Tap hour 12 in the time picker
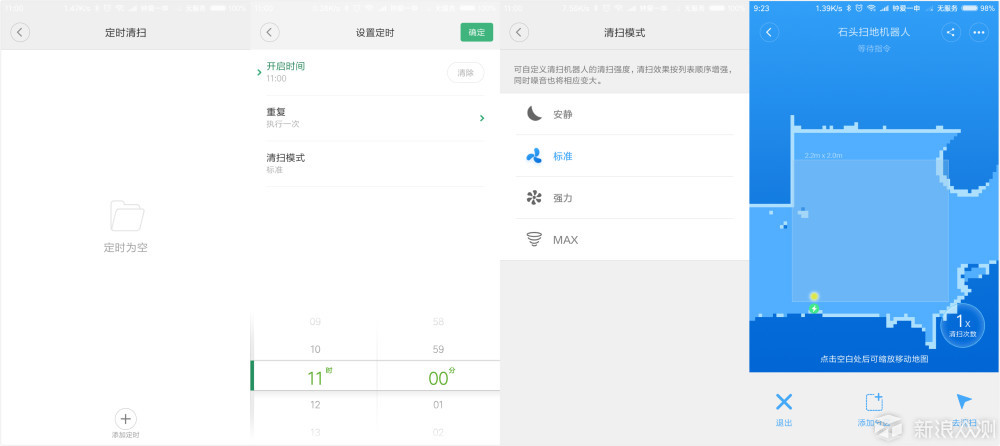Image resolution: width=1000 pixels, height=446 pixels. point(315,405)
